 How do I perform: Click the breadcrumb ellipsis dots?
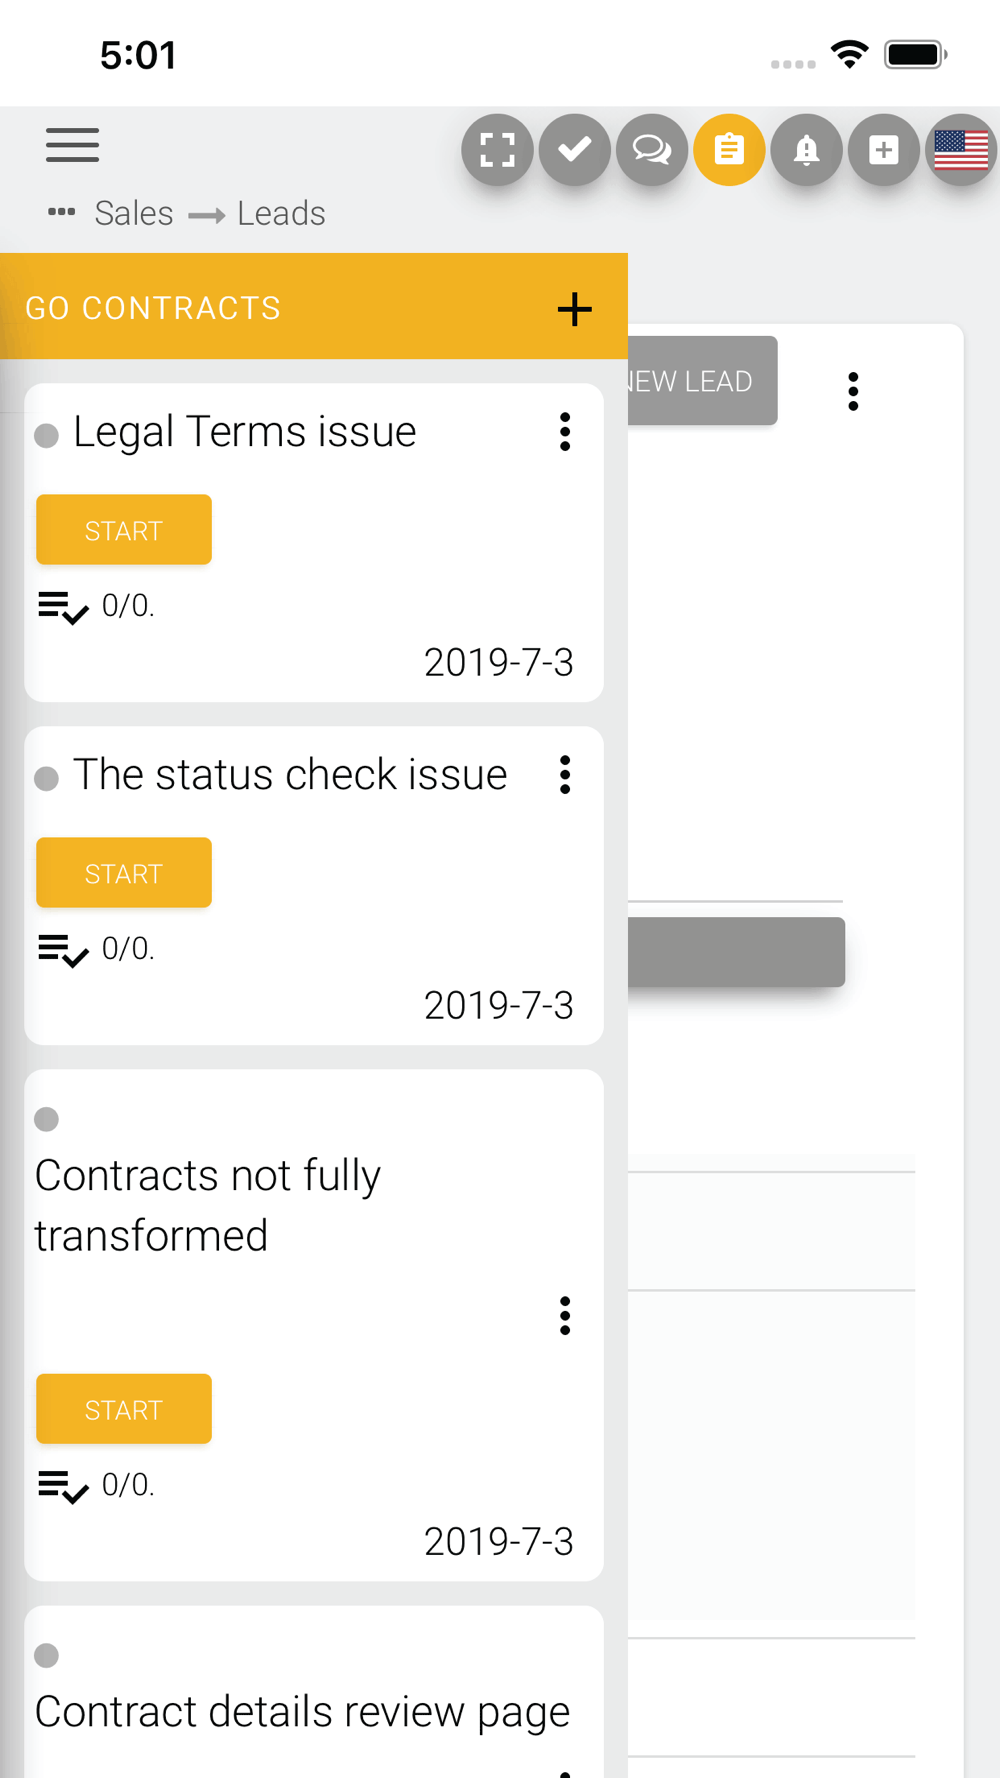point(62,212)
